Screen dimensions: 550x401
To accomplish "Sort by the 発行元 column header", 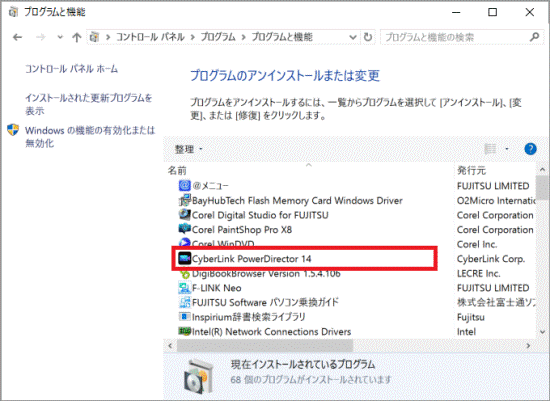I will point(471,171).
